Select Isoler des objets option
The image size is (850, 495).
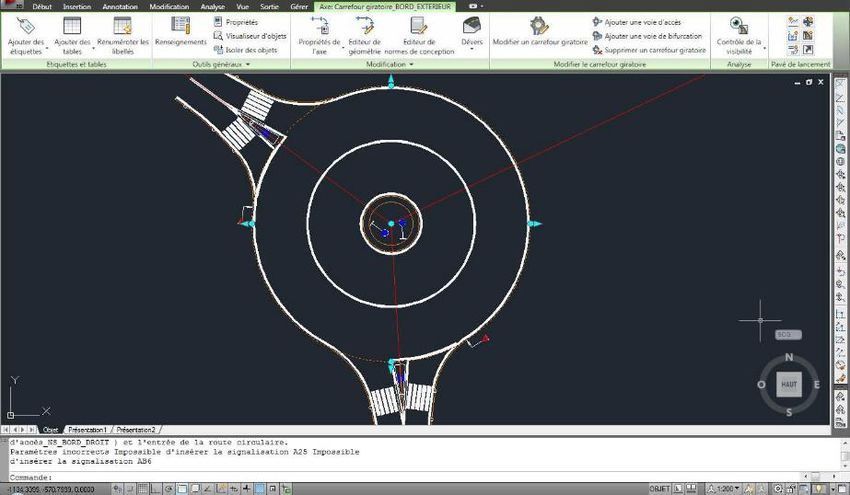click(x=249, y=49)
